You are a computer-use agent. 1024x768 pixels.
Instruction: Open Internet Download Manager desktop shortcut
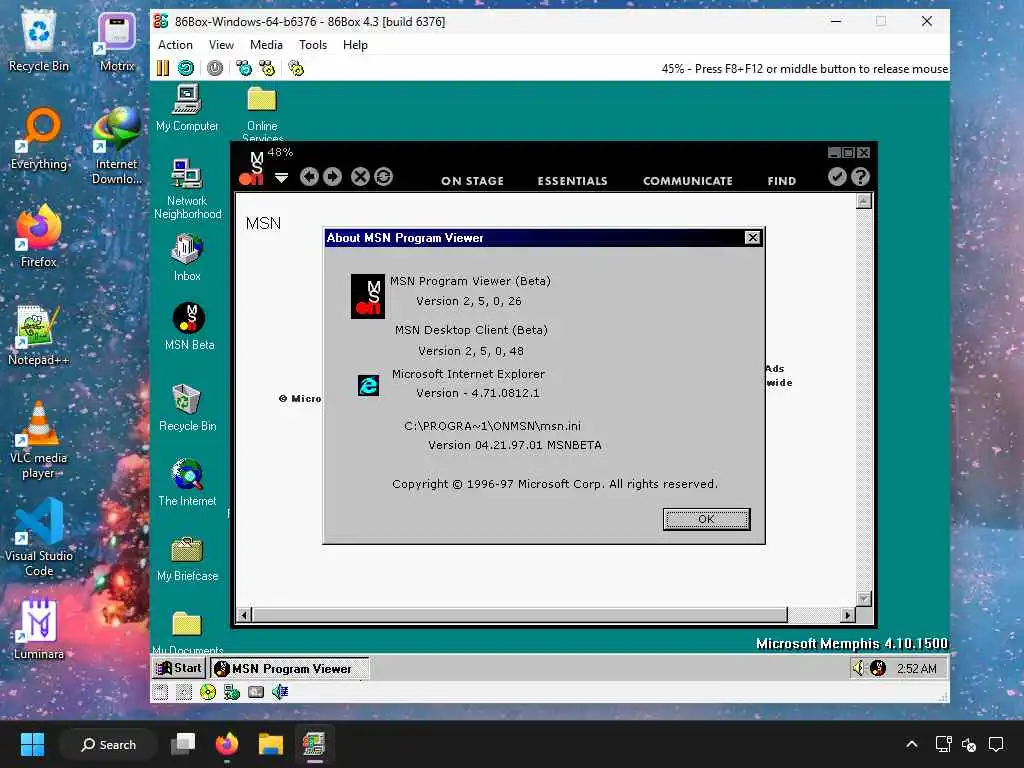point(116,146)
